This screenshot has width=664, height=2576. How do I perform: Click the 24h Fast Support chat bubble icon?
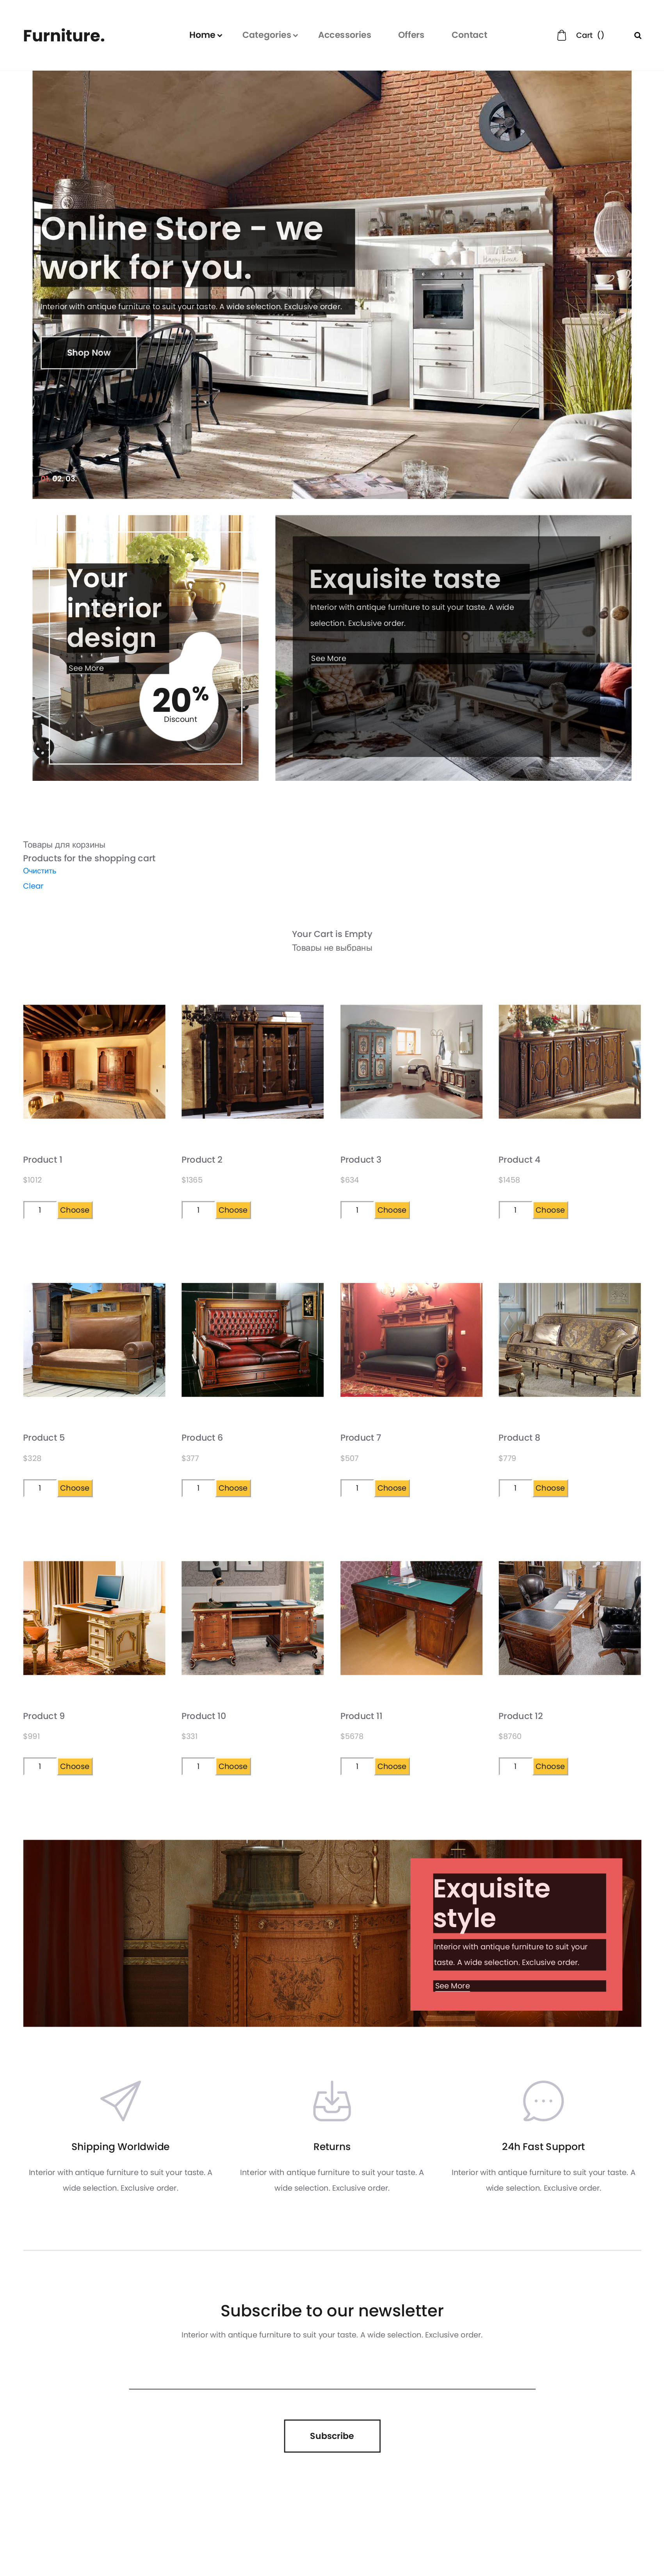point(543,2101)
